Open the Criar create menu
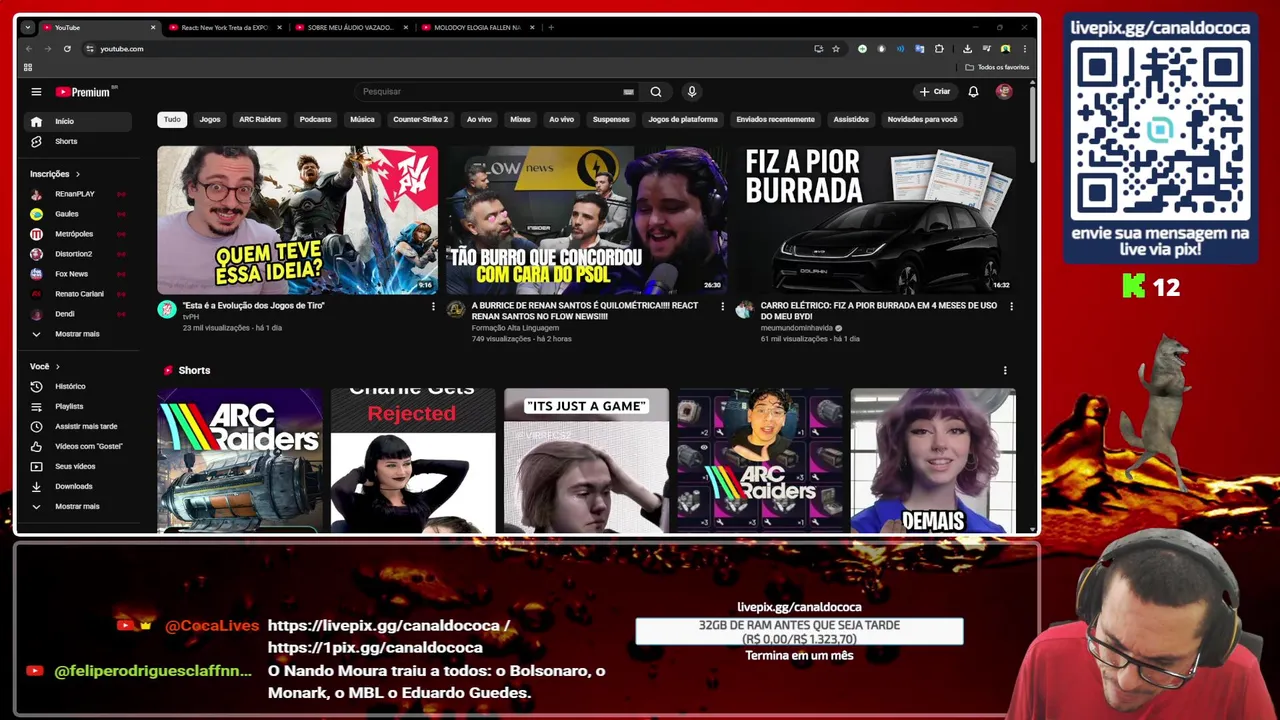 click(x=935, y=92)
